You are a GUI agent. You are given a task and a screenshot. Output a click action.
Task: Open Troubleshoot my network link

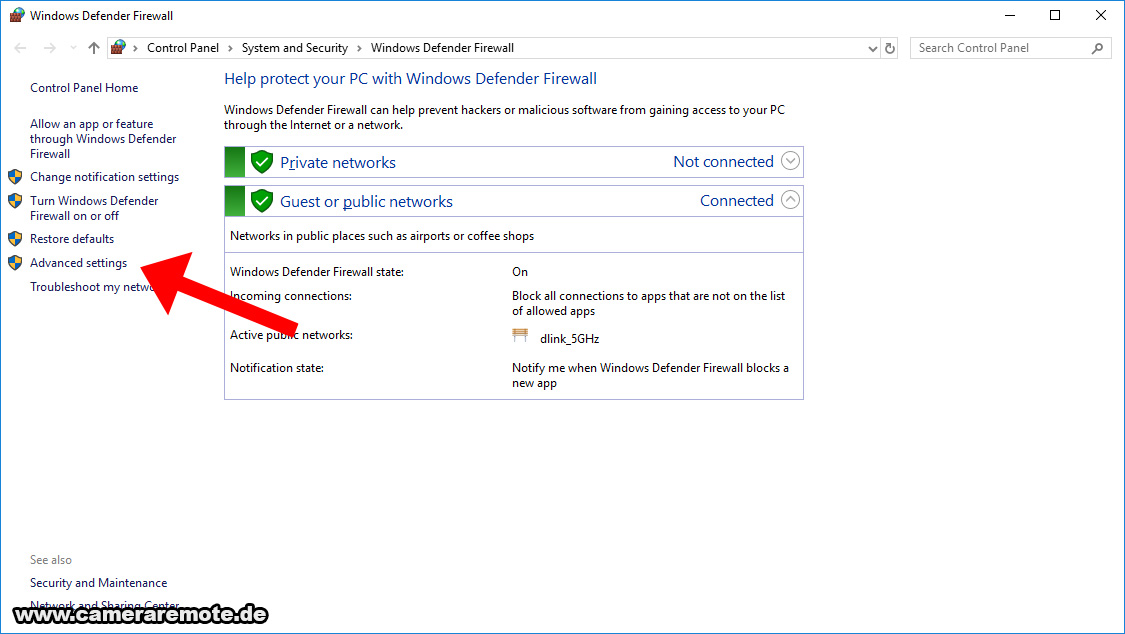pyautogui.click(x=92, y=287)
